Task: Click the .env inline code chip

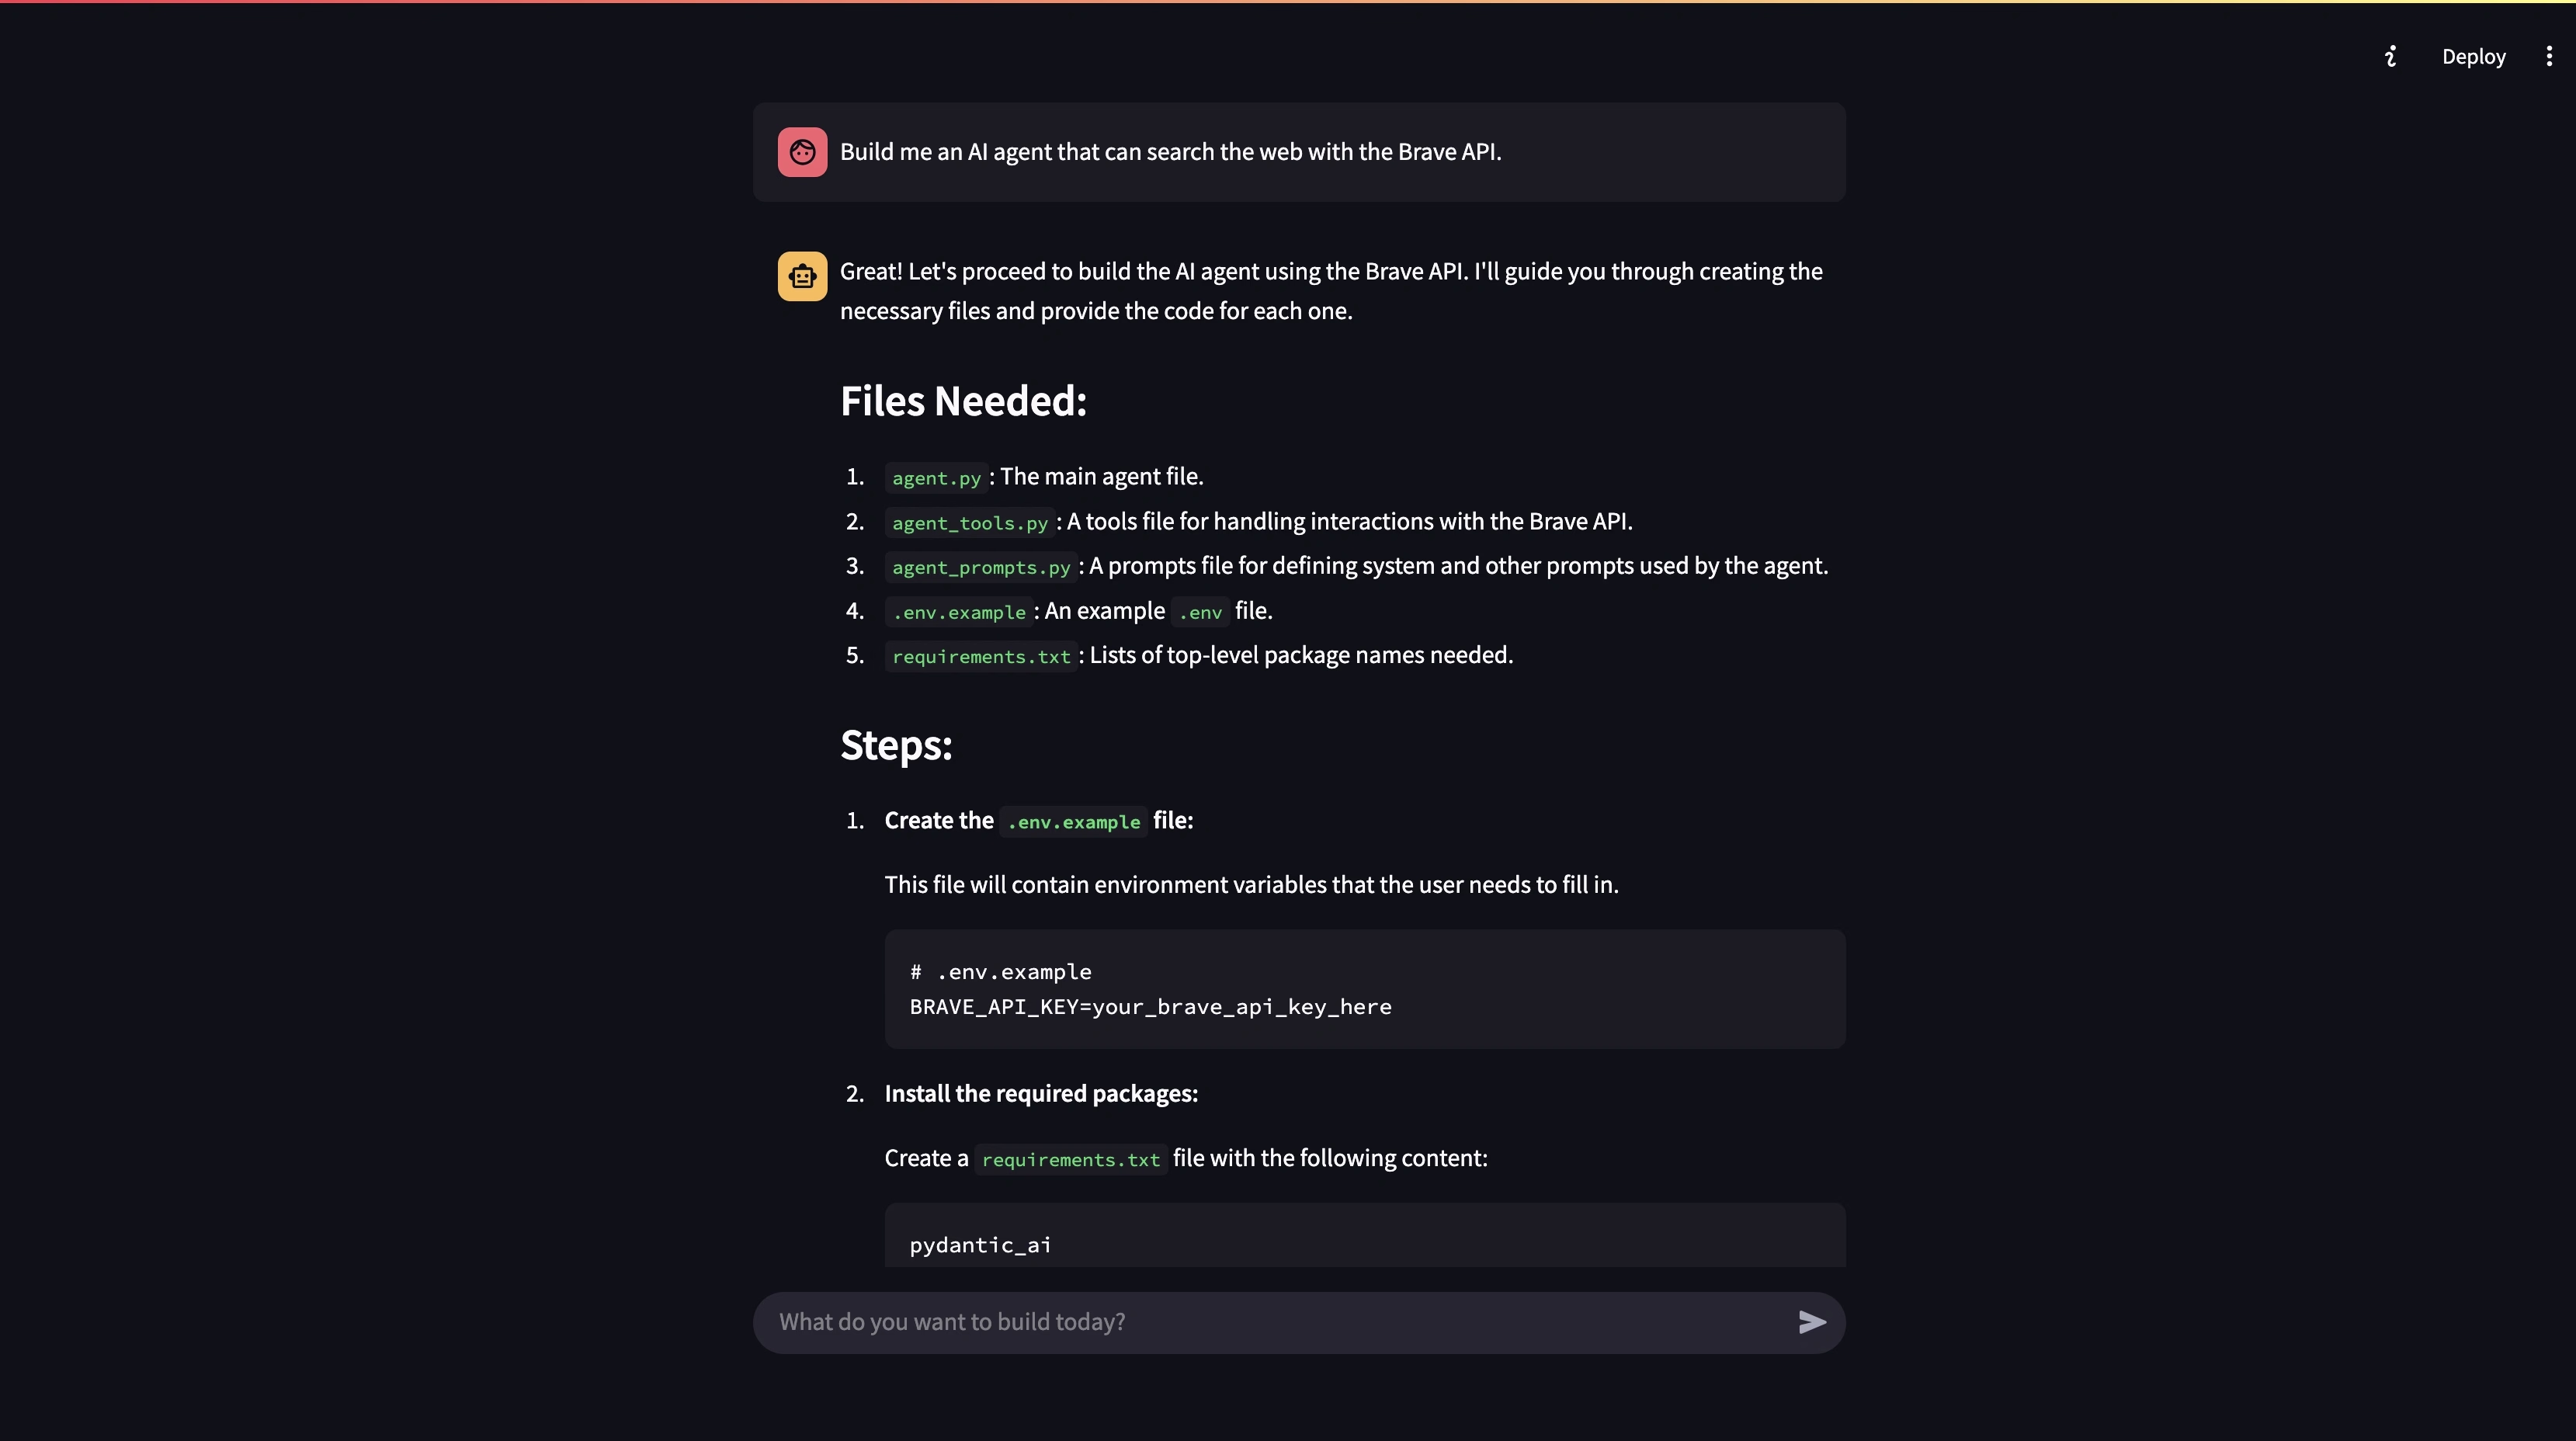Action: tap(1199, 612)
